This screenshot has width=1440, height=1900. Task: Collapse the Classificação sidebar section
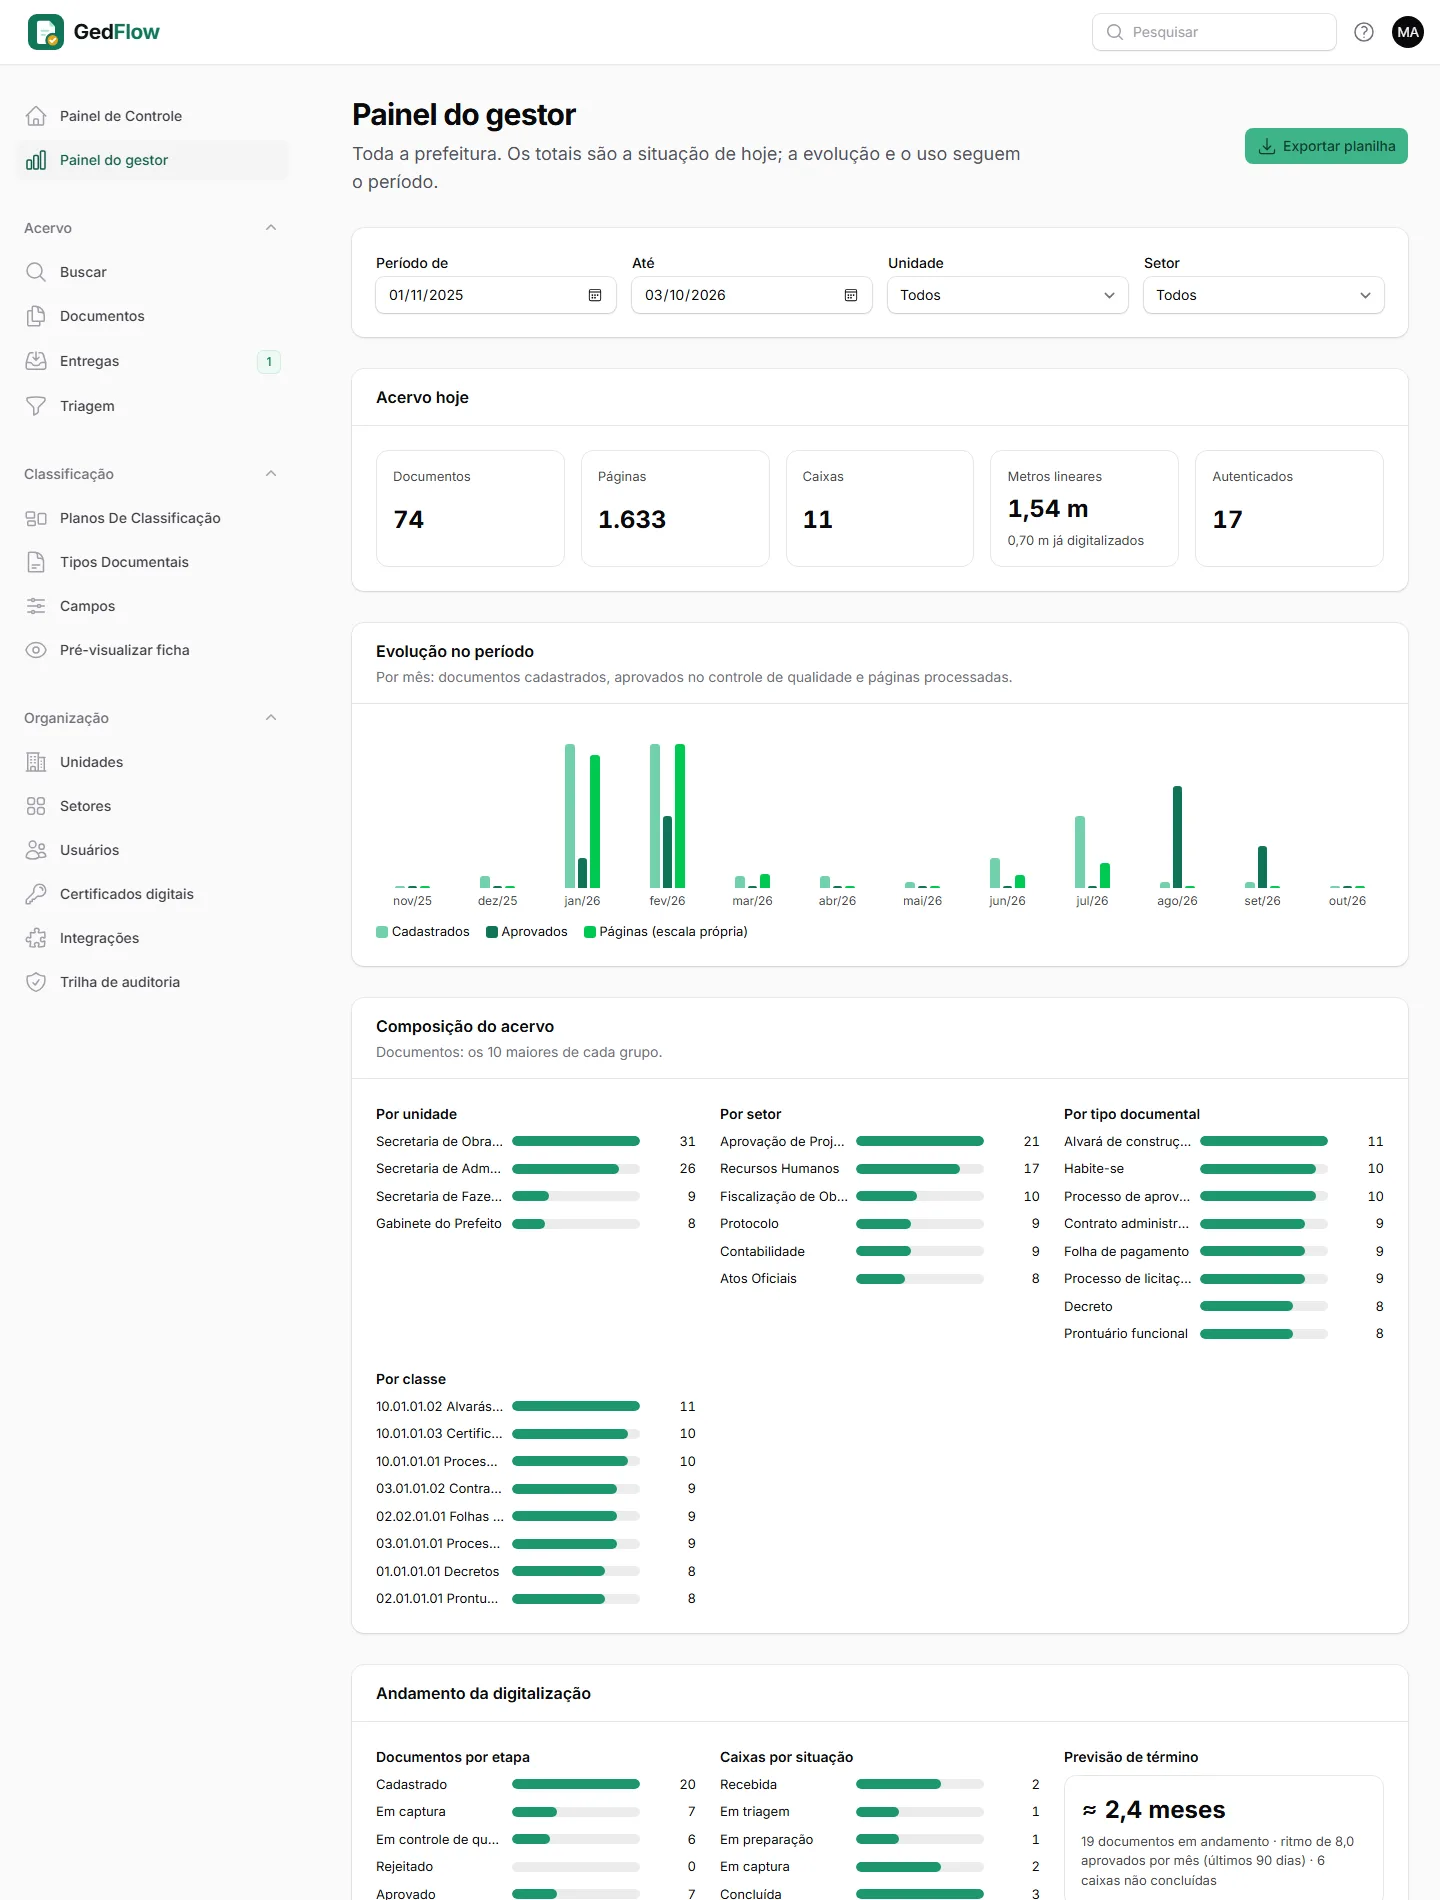pyautogui.click(x=271, y=474)
